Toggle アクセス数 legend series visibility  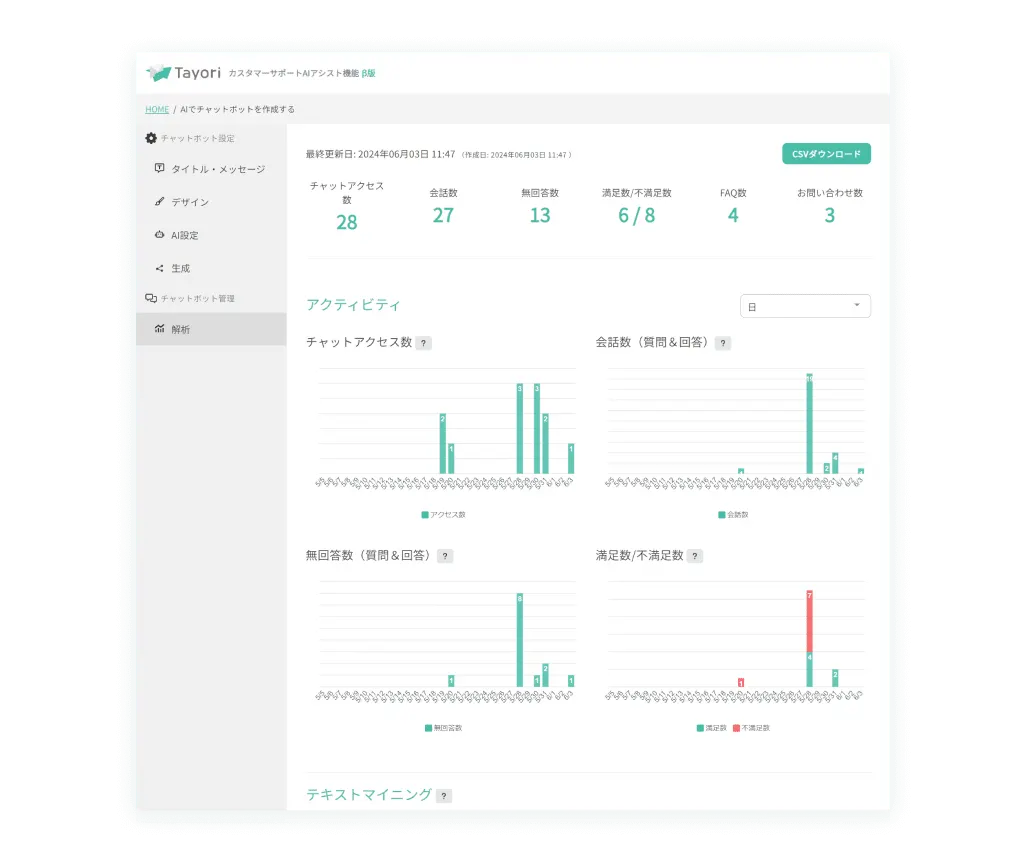[443, 515]
